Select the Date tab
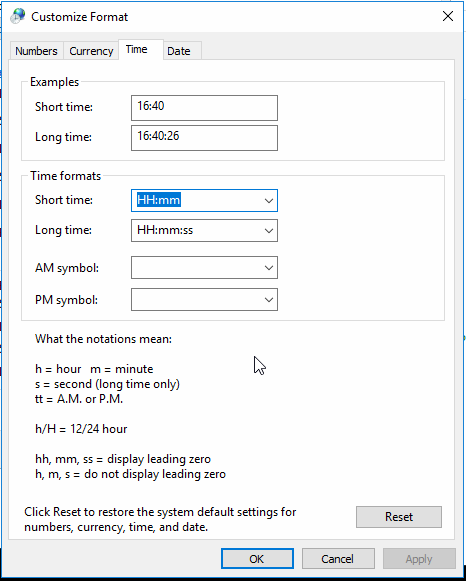The image size is (466, 581). [x=179, y=51]
